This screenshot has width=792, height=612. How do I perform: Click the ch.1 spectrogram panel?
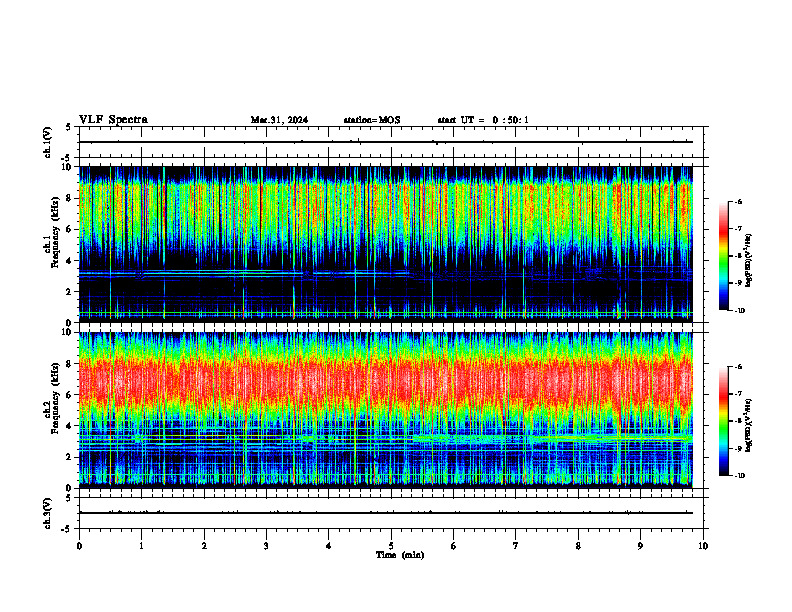pos(386,244)
